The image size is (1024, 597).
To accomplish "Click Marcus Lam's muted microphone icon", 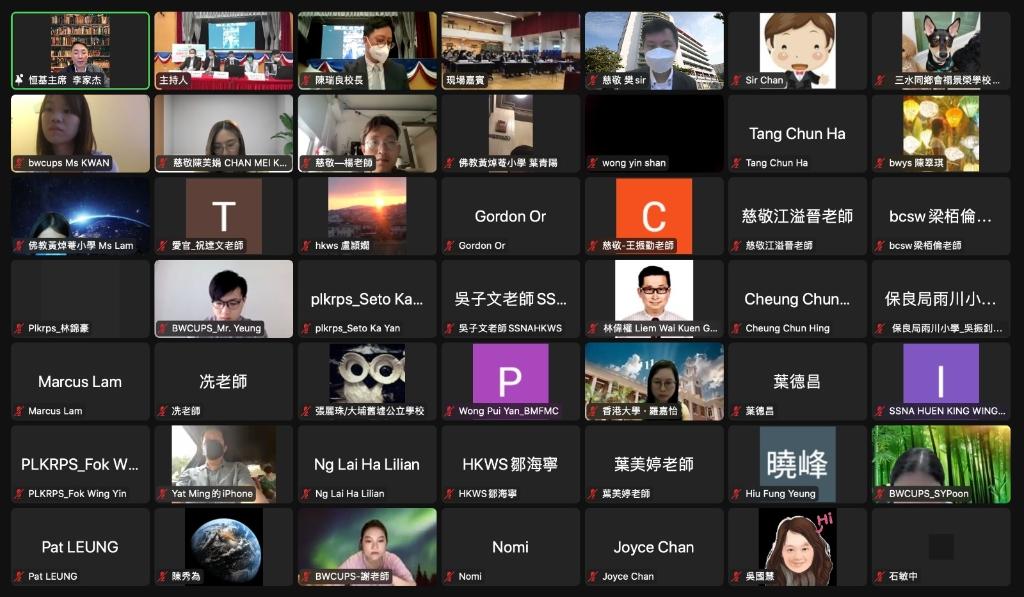I will [x=19, y=411].
